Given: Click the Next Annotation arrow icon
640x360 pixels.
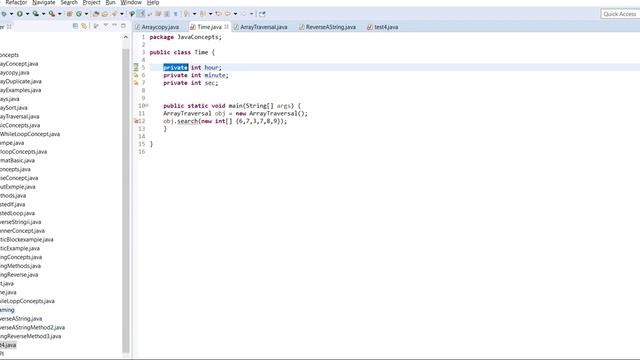Looking at the screenshot, I should tap(186, 14).
